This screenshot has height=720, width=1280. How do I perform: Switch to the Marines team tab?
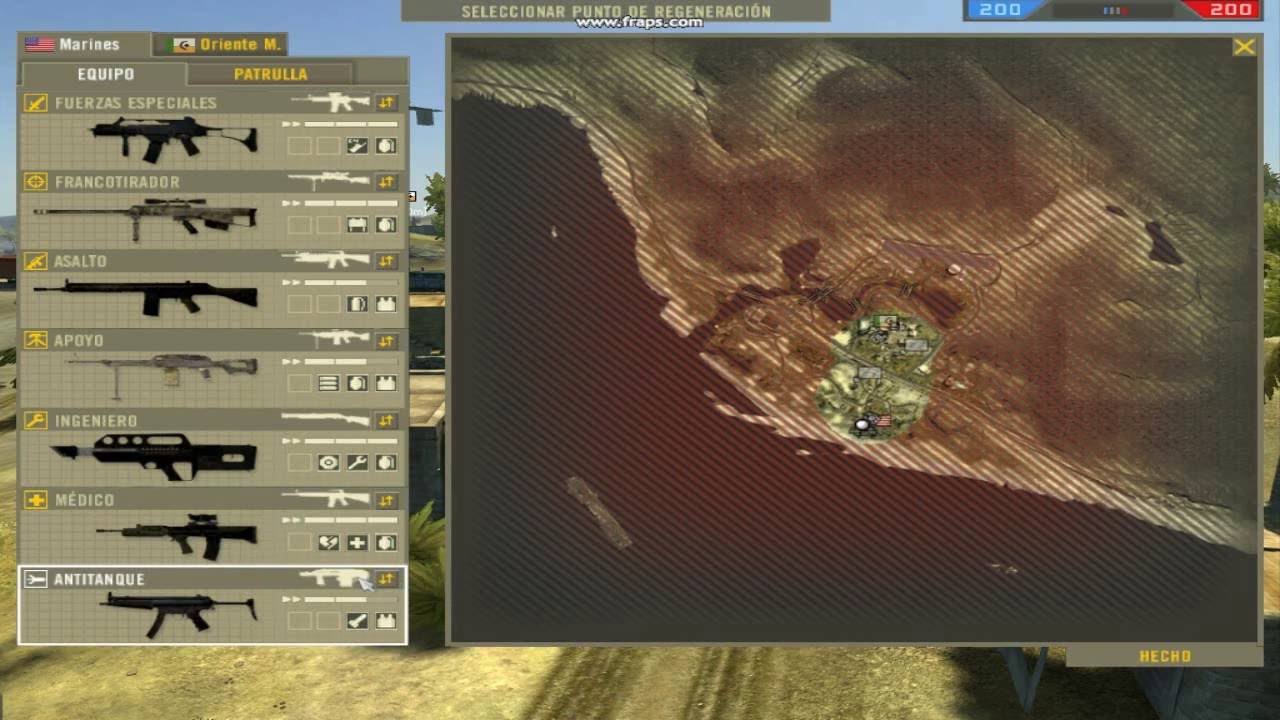(x=84, y=45)
